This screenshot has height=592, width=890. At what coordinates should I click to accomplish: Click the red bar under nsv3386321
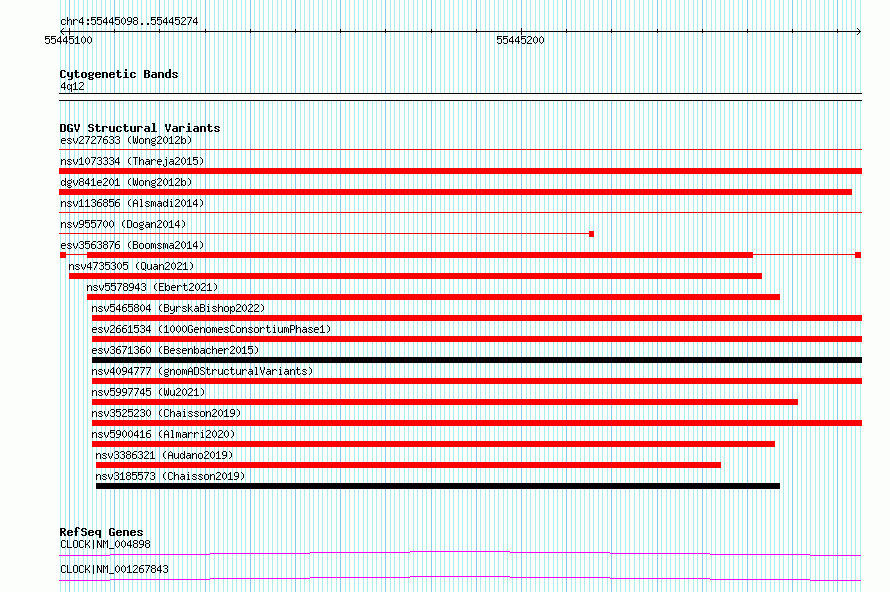tap(409, 465)
